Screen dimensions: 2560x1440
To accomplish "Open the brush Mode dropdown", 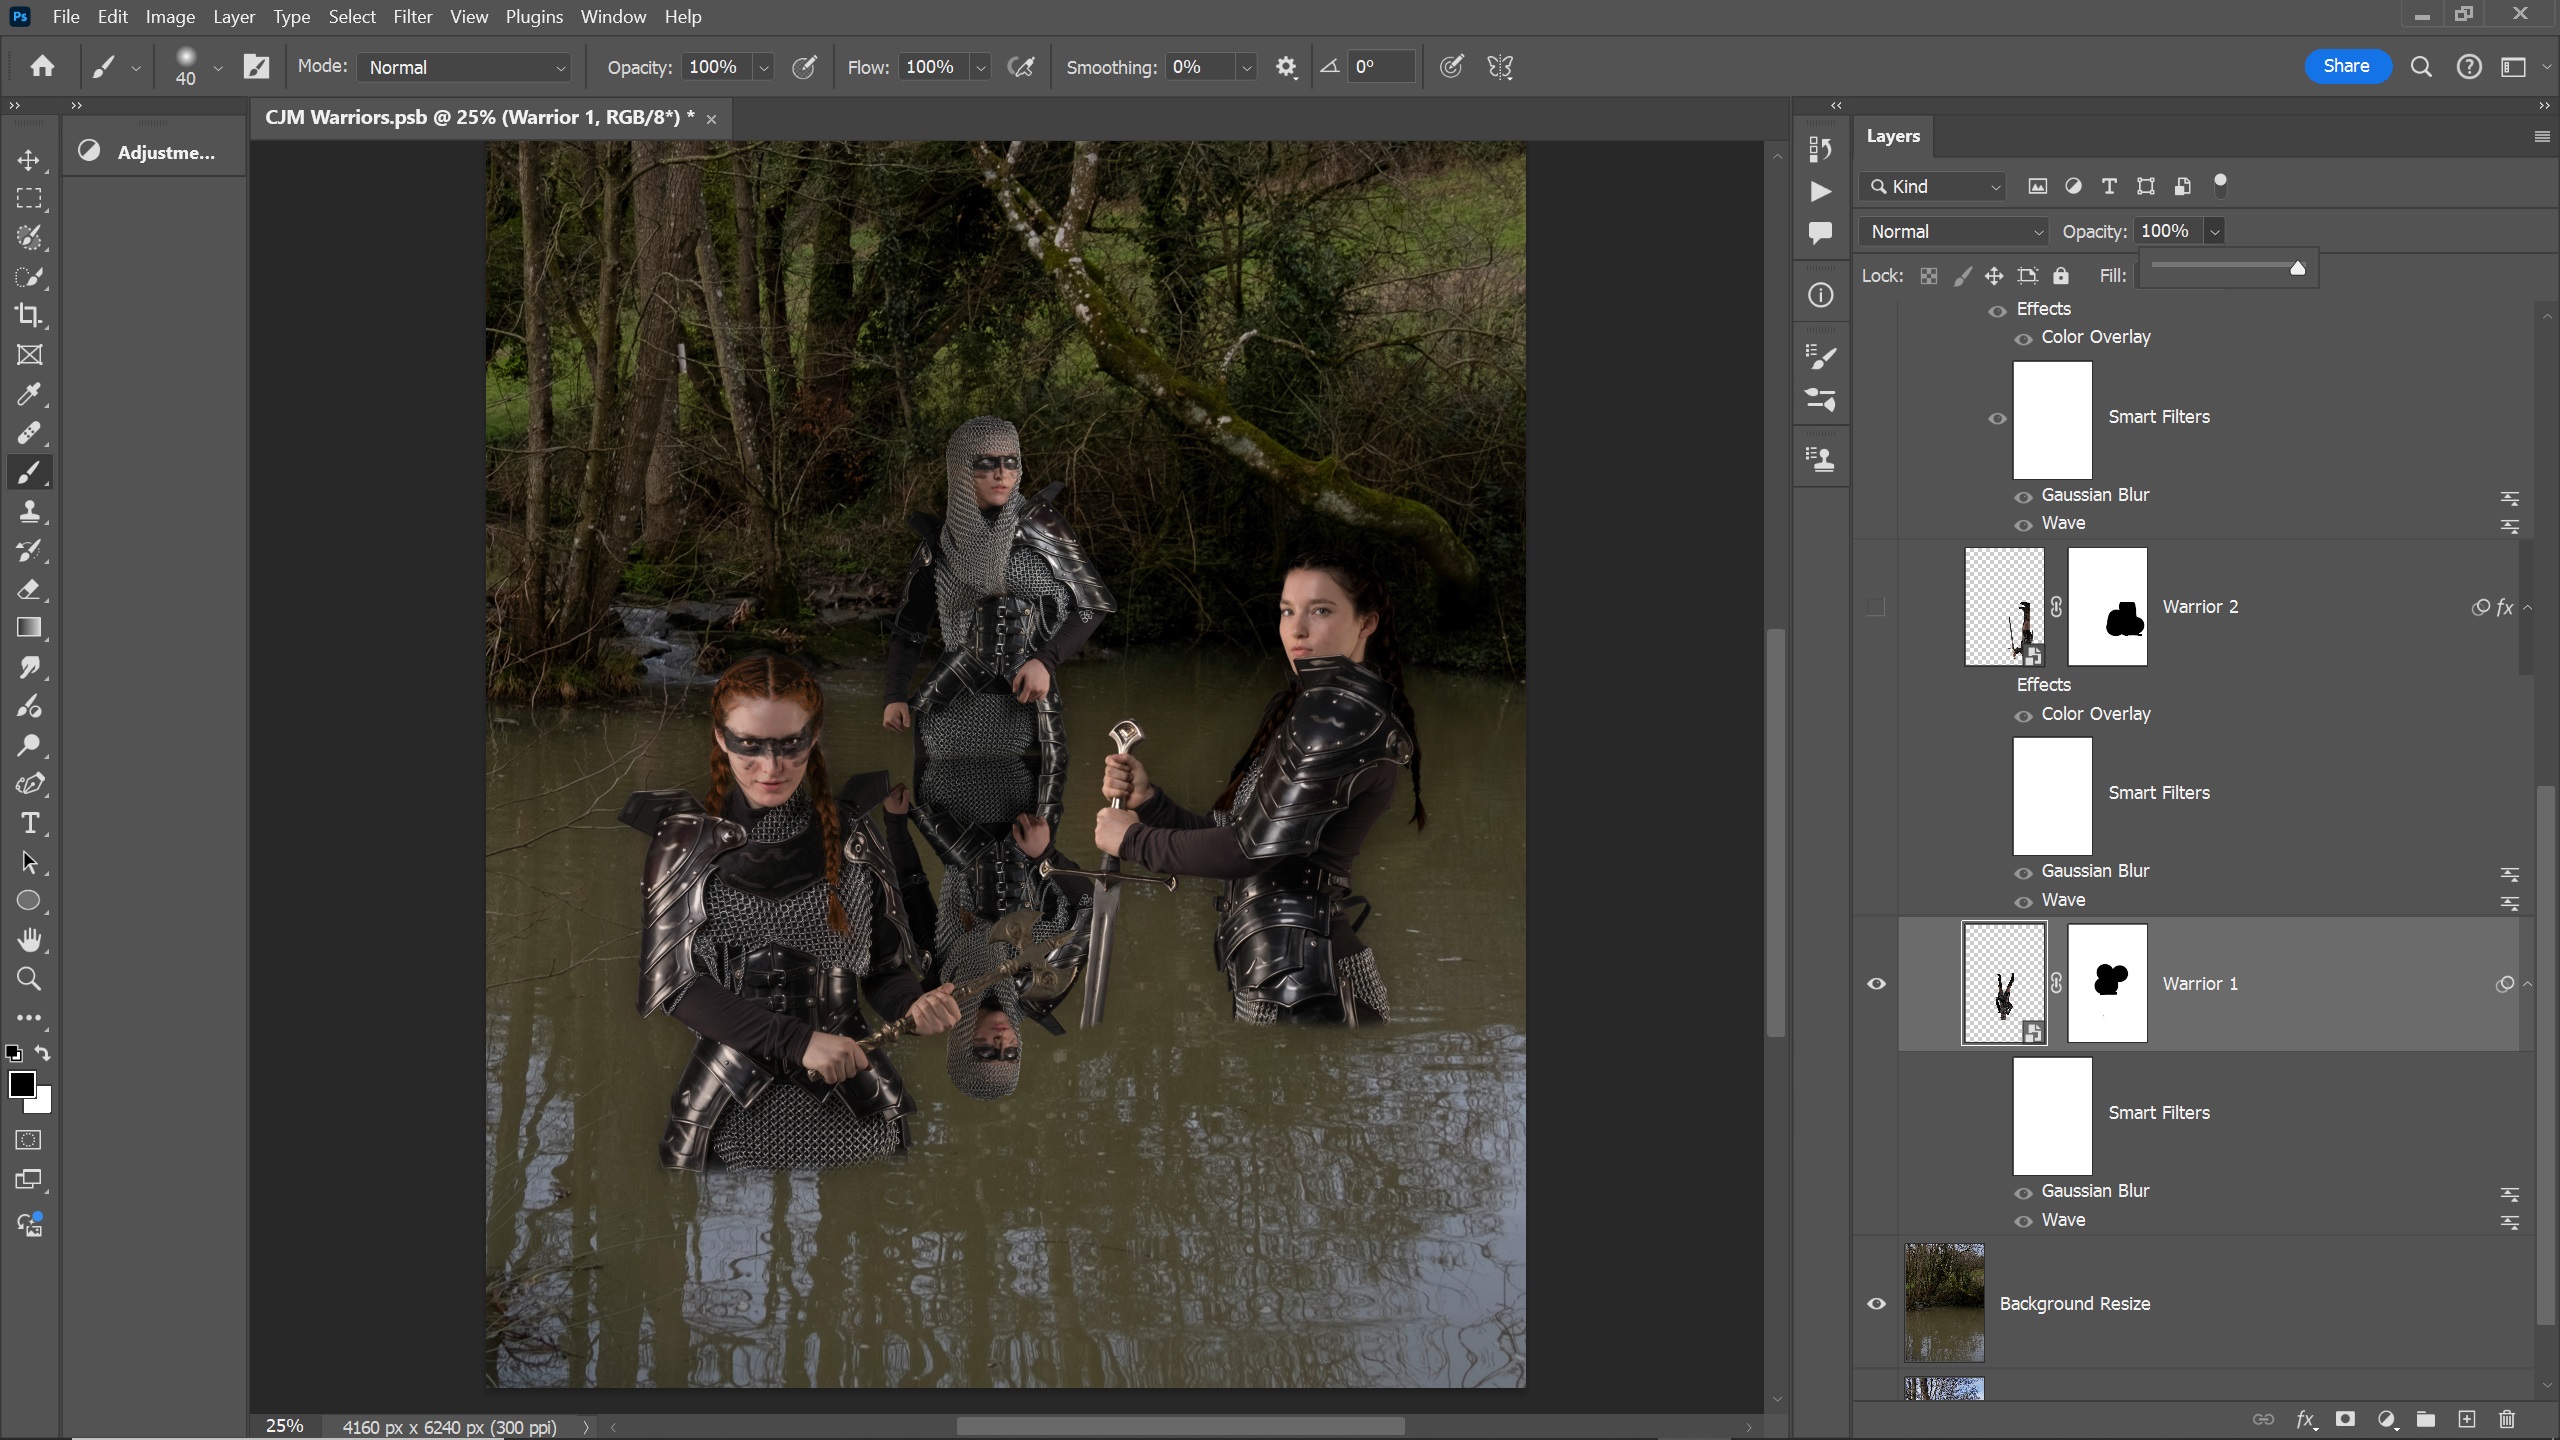I will [465, 67].
